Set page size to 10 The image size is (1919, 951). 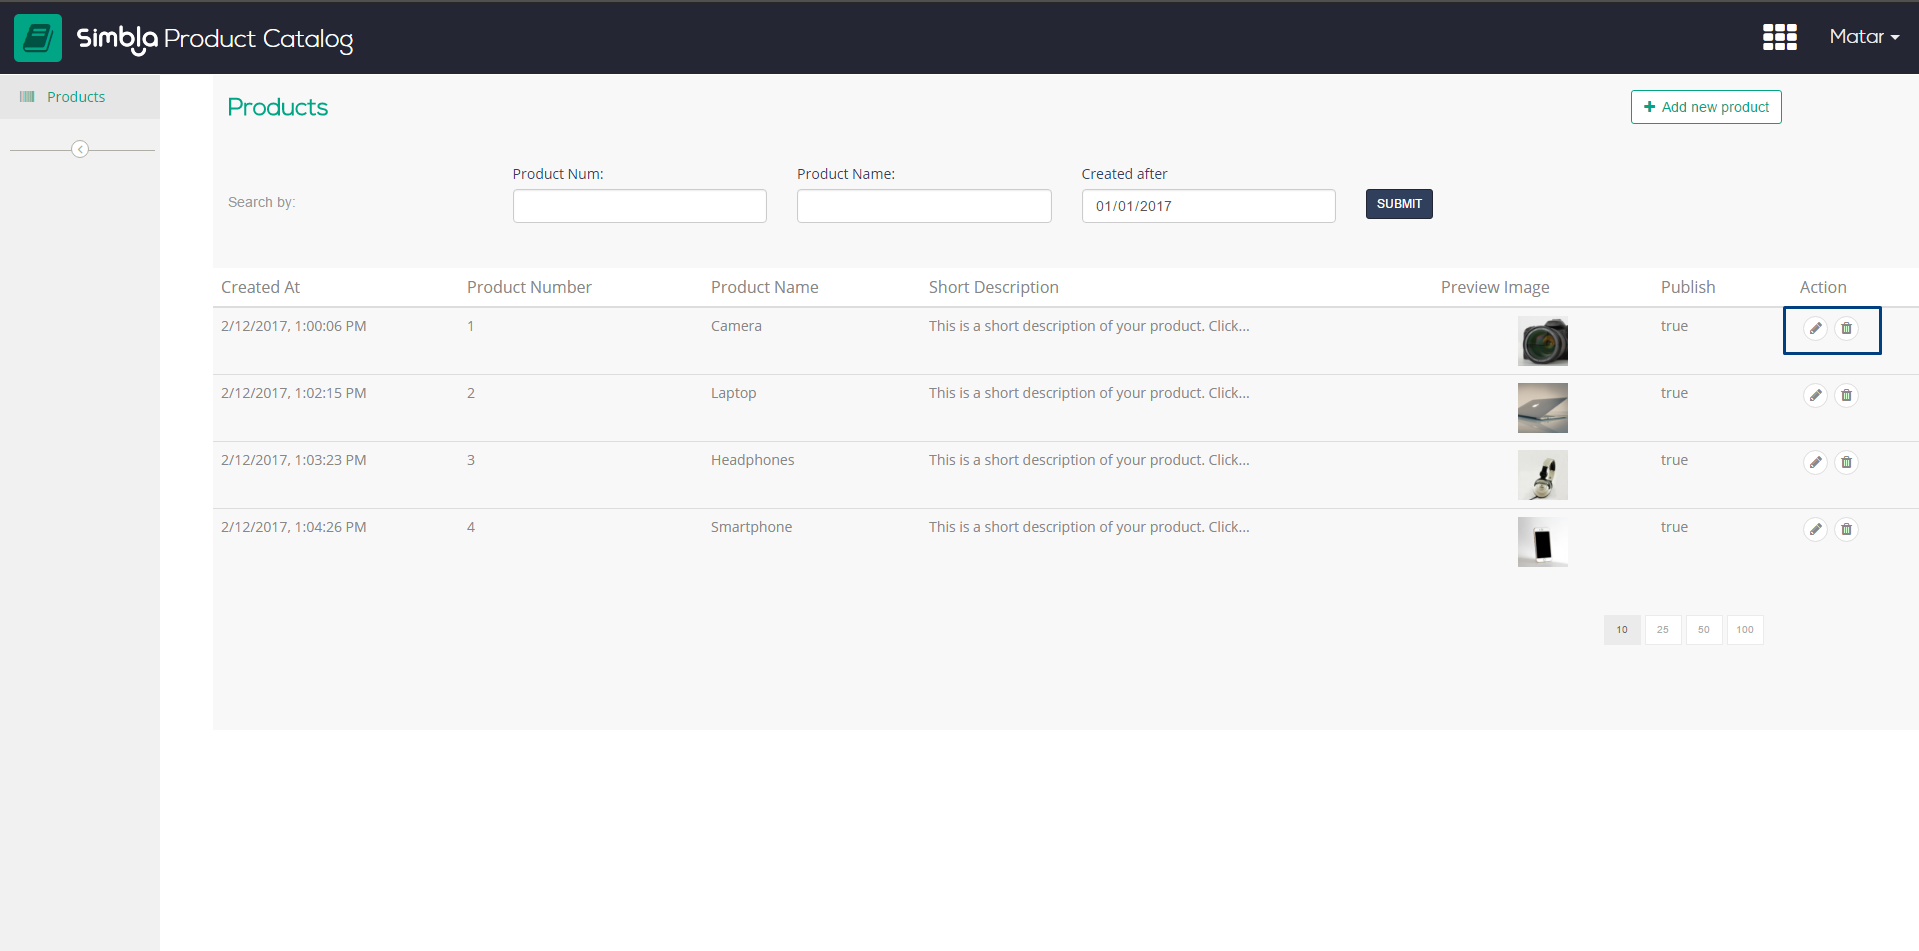click(x=1622, y=630)
